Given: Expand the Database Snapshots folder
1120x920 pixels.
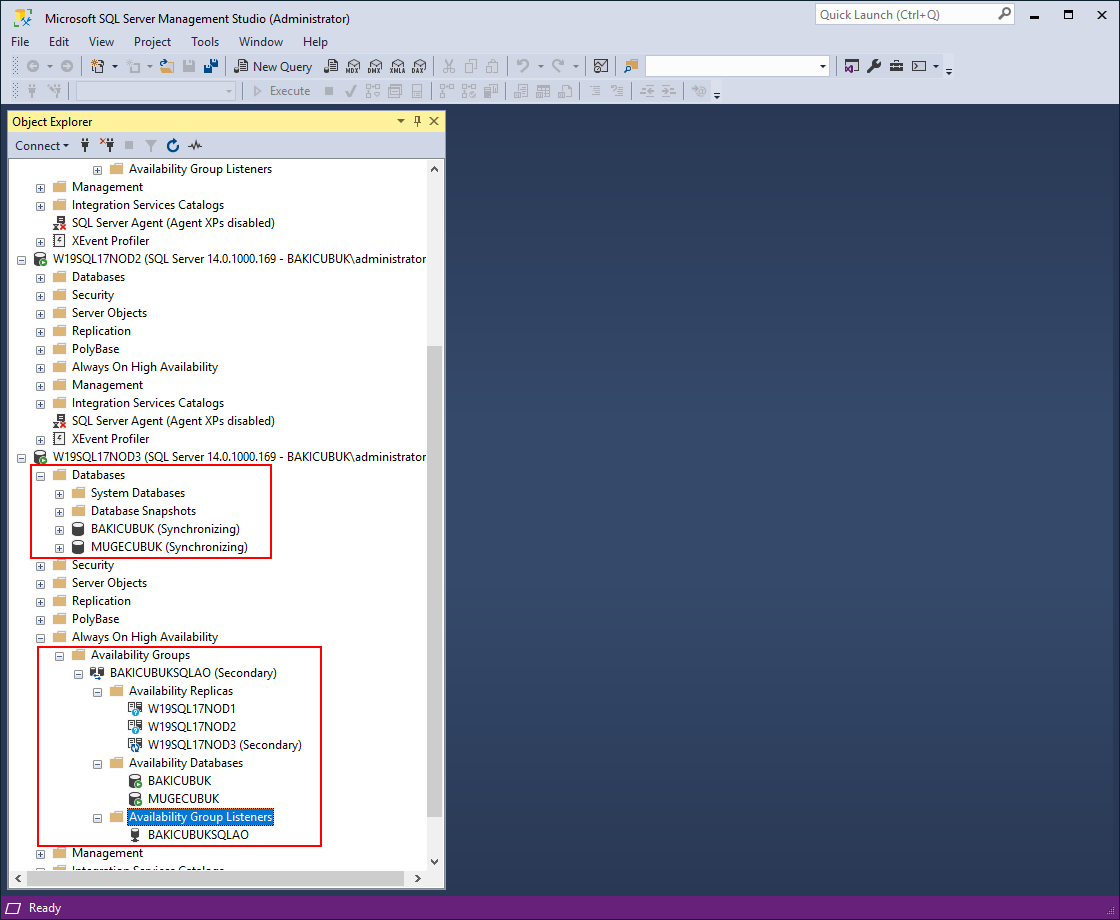Looking at the screenshot, I should [x=59, y=512].
